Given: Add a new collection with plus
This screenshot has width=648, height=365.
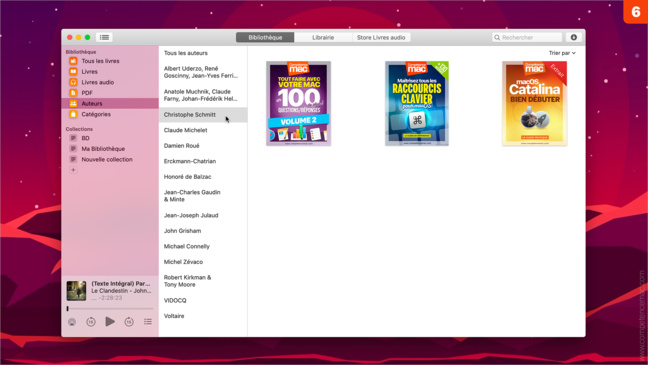Looking at the screenshot, I should [x=73, y=170].
